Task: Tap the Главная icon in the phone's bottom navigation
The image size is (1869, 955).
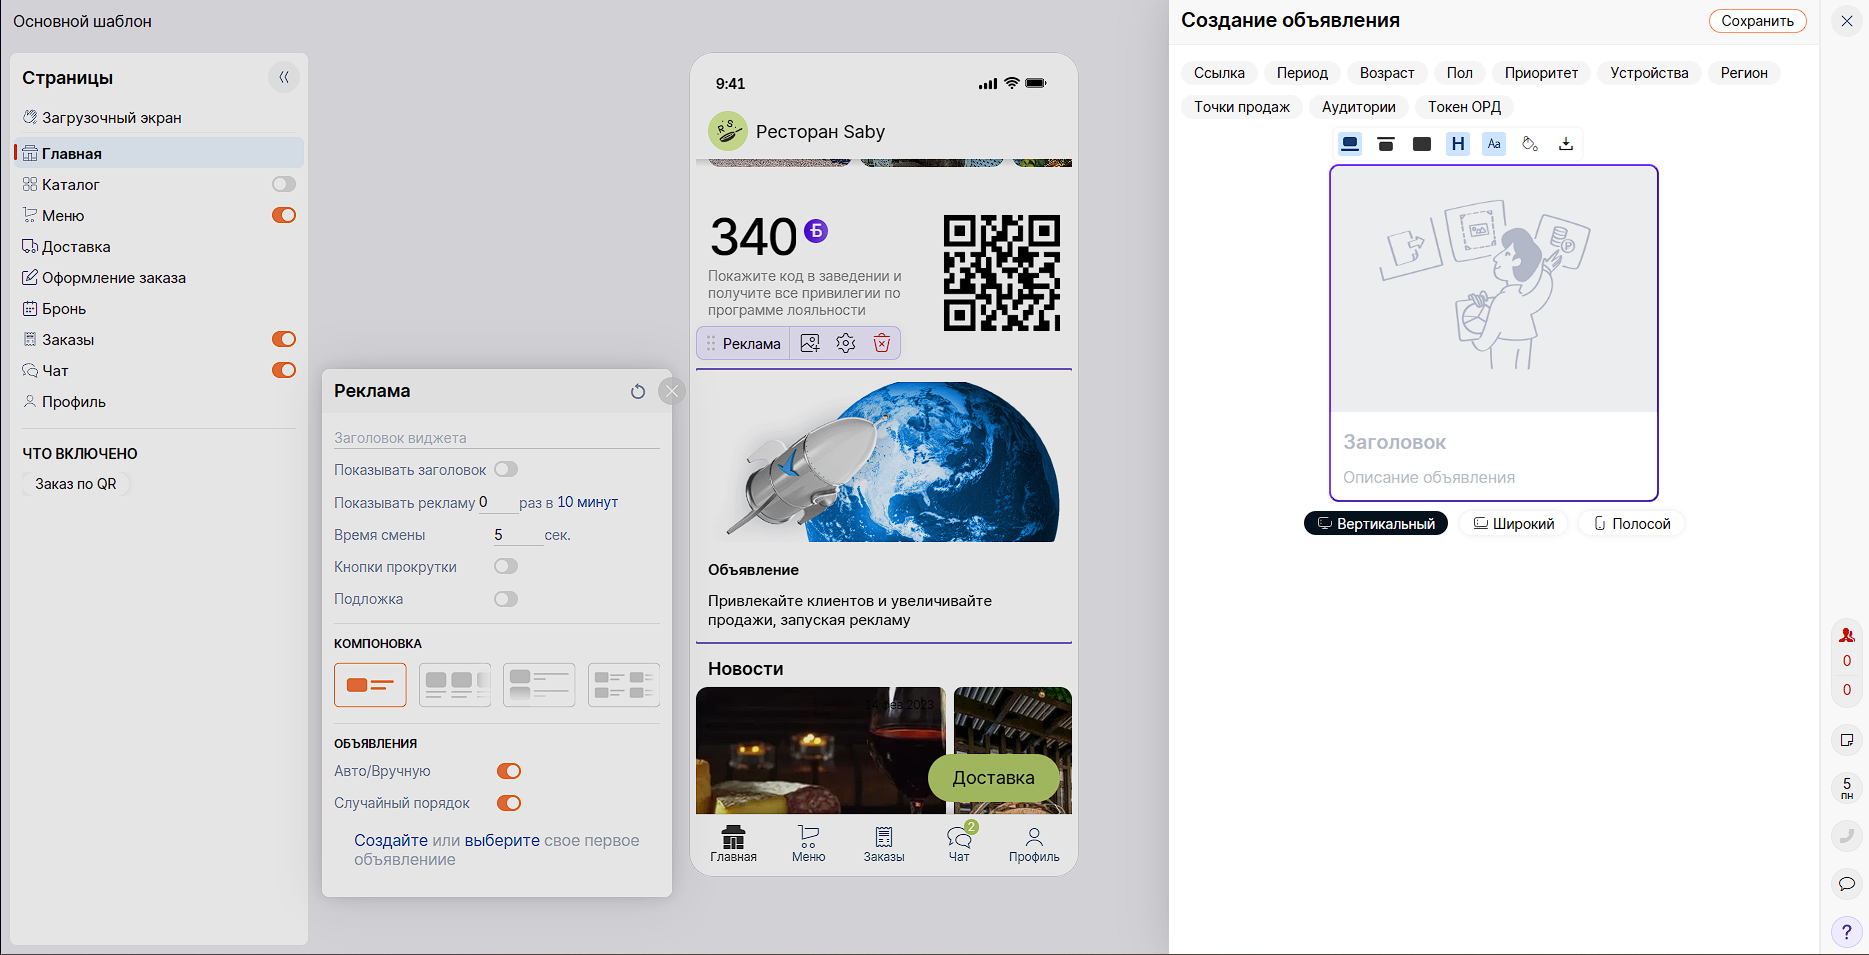Action: click(734, 844)
